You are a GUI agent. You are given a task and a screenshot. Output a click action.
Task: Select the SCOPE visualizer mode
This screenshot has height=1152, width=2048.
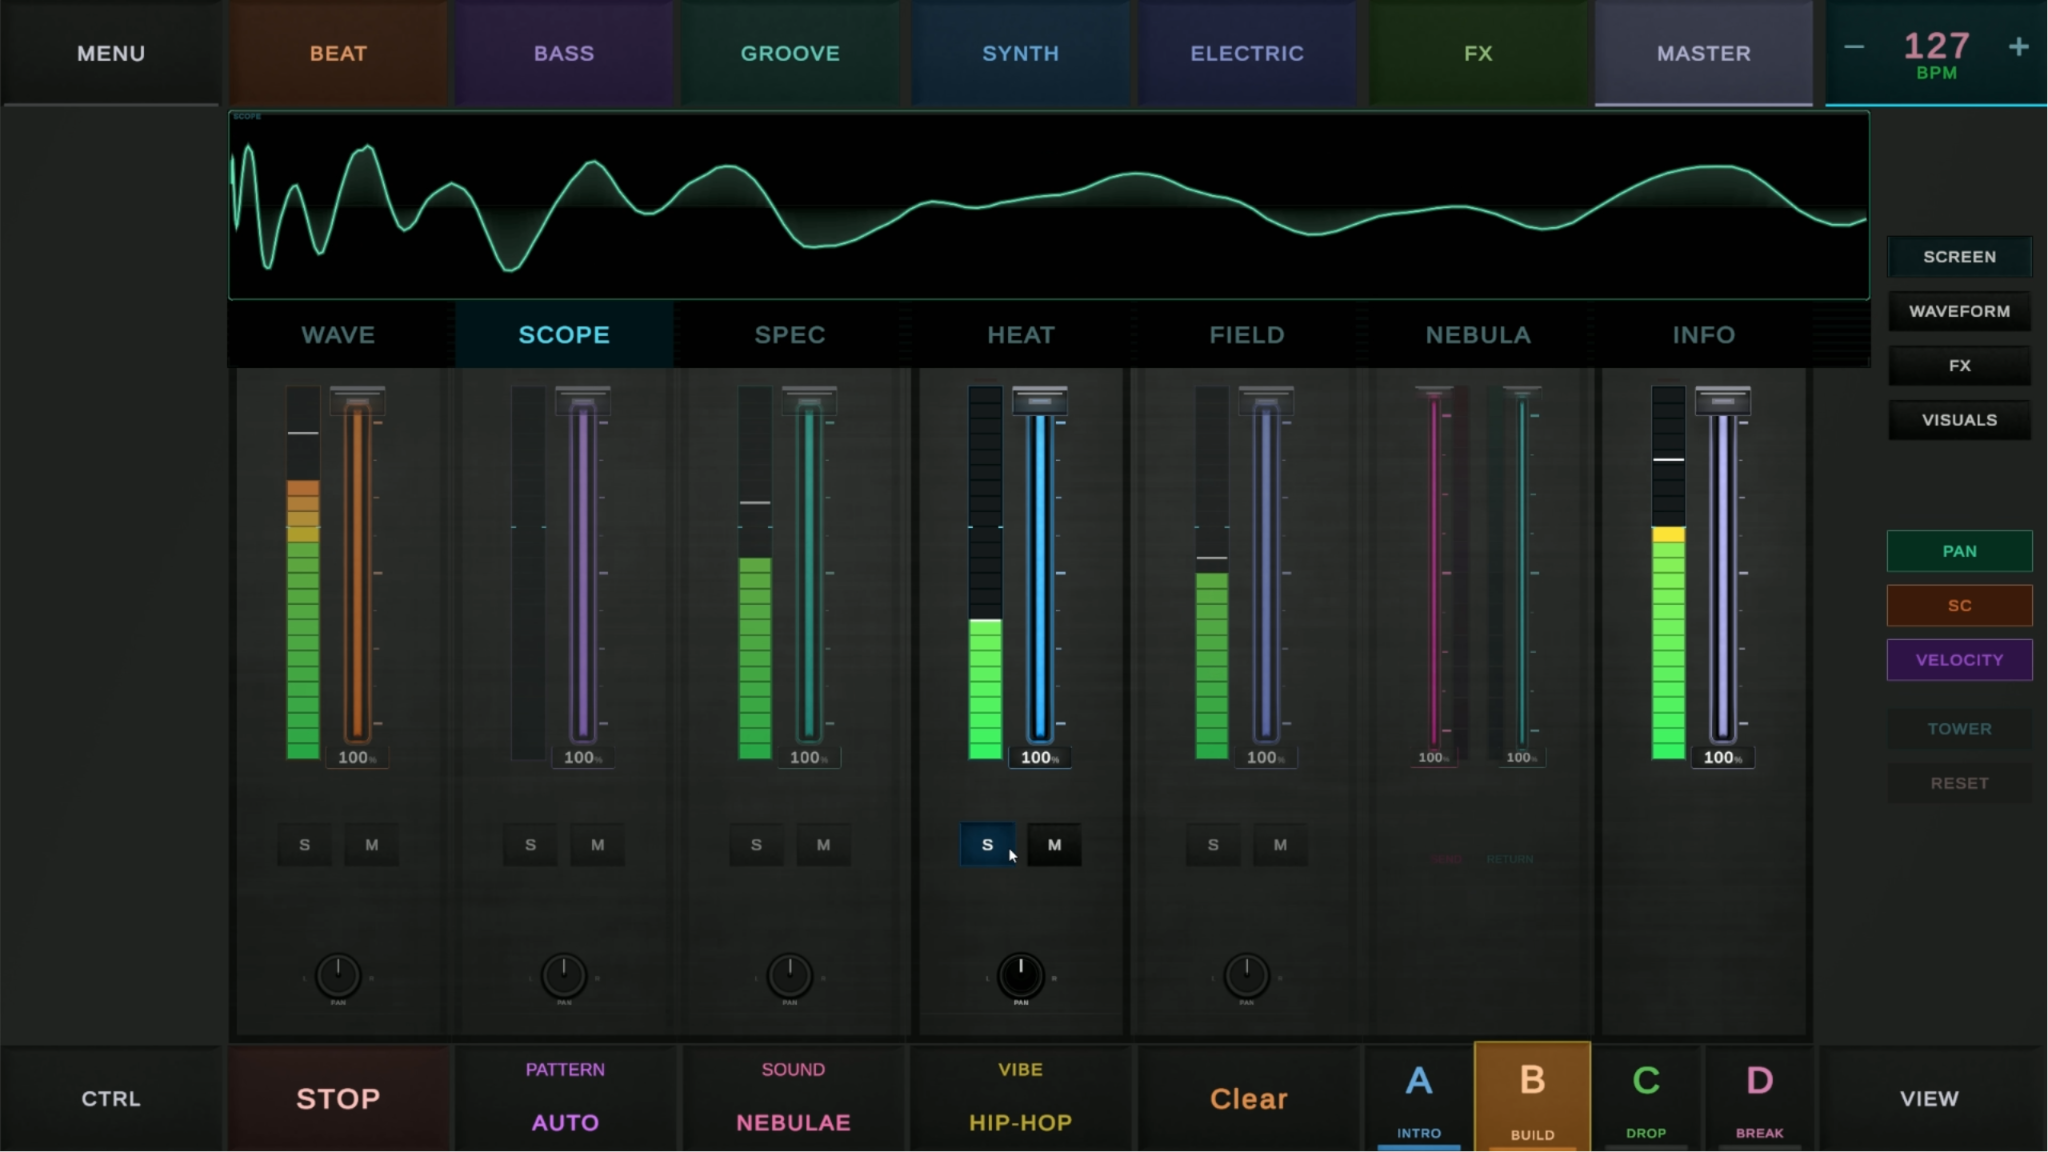pyautogui.click(x=564, y=335)
